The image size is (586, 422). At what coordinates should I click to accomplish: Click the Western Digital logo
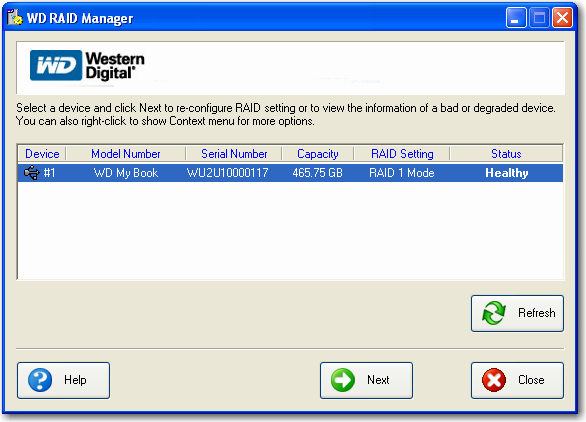click(x=87, y=66)
